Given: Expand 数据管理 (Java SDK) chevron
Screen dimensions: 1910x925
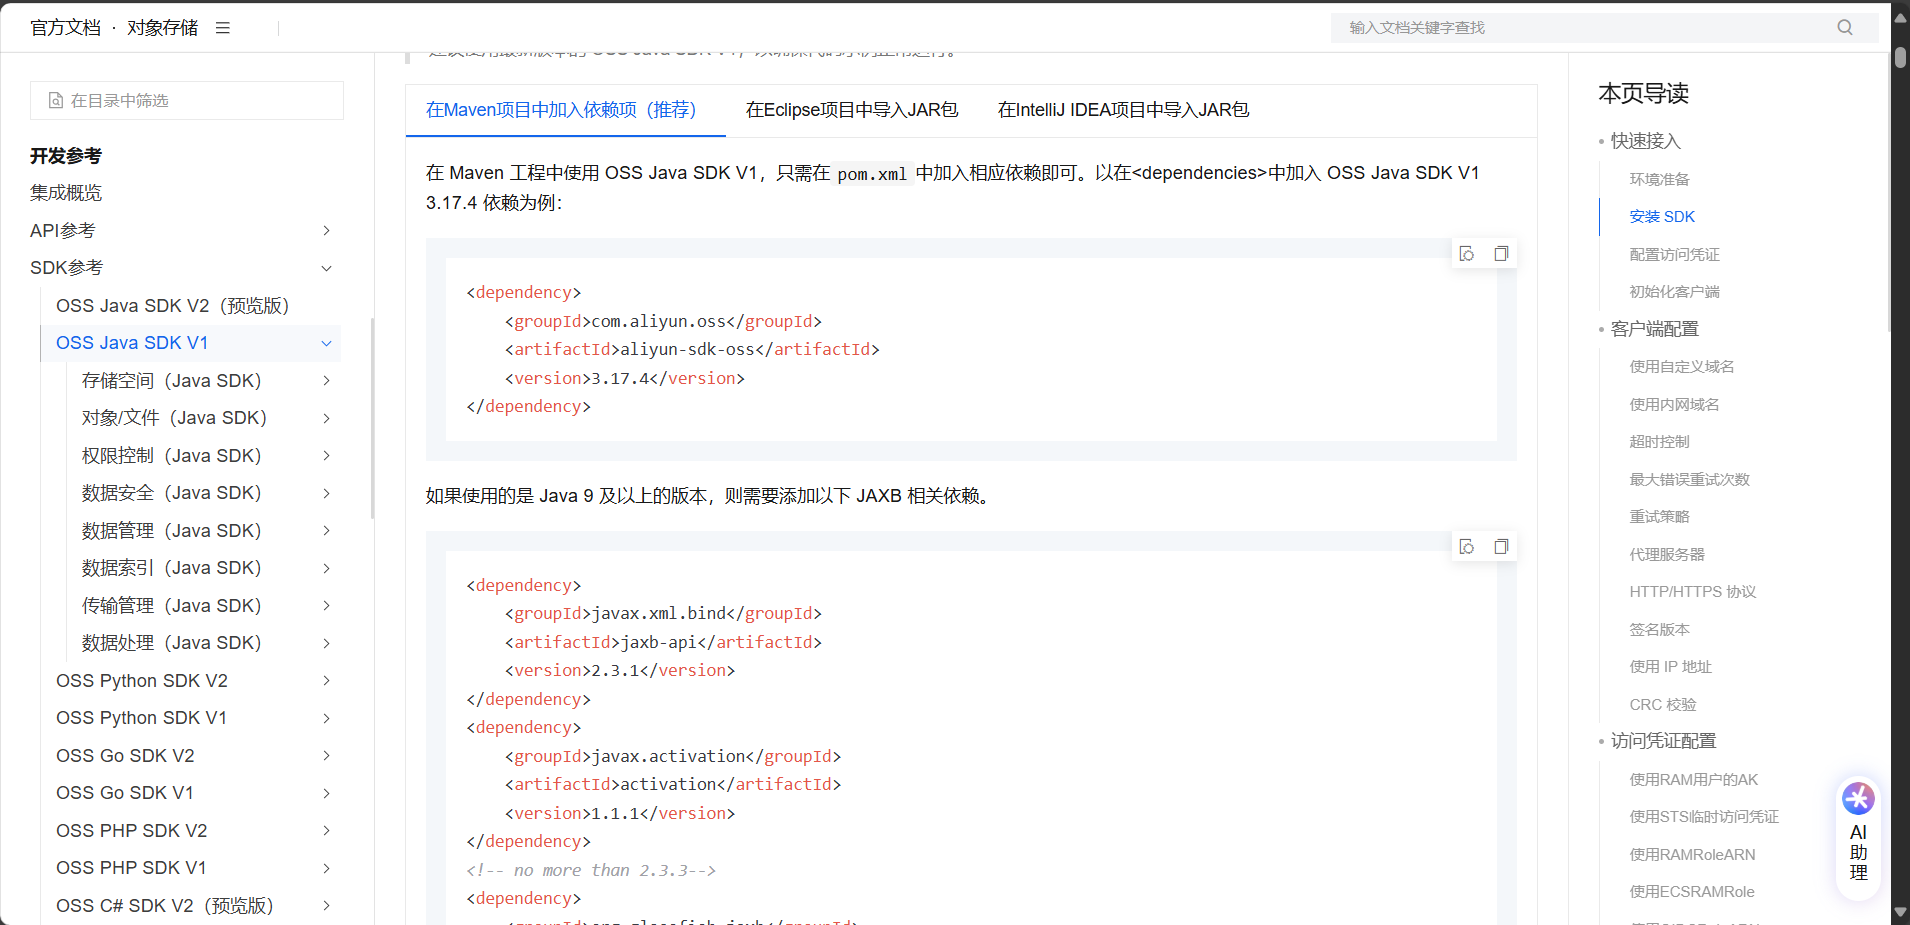Looking at the screenshot, I should (326, 531).
